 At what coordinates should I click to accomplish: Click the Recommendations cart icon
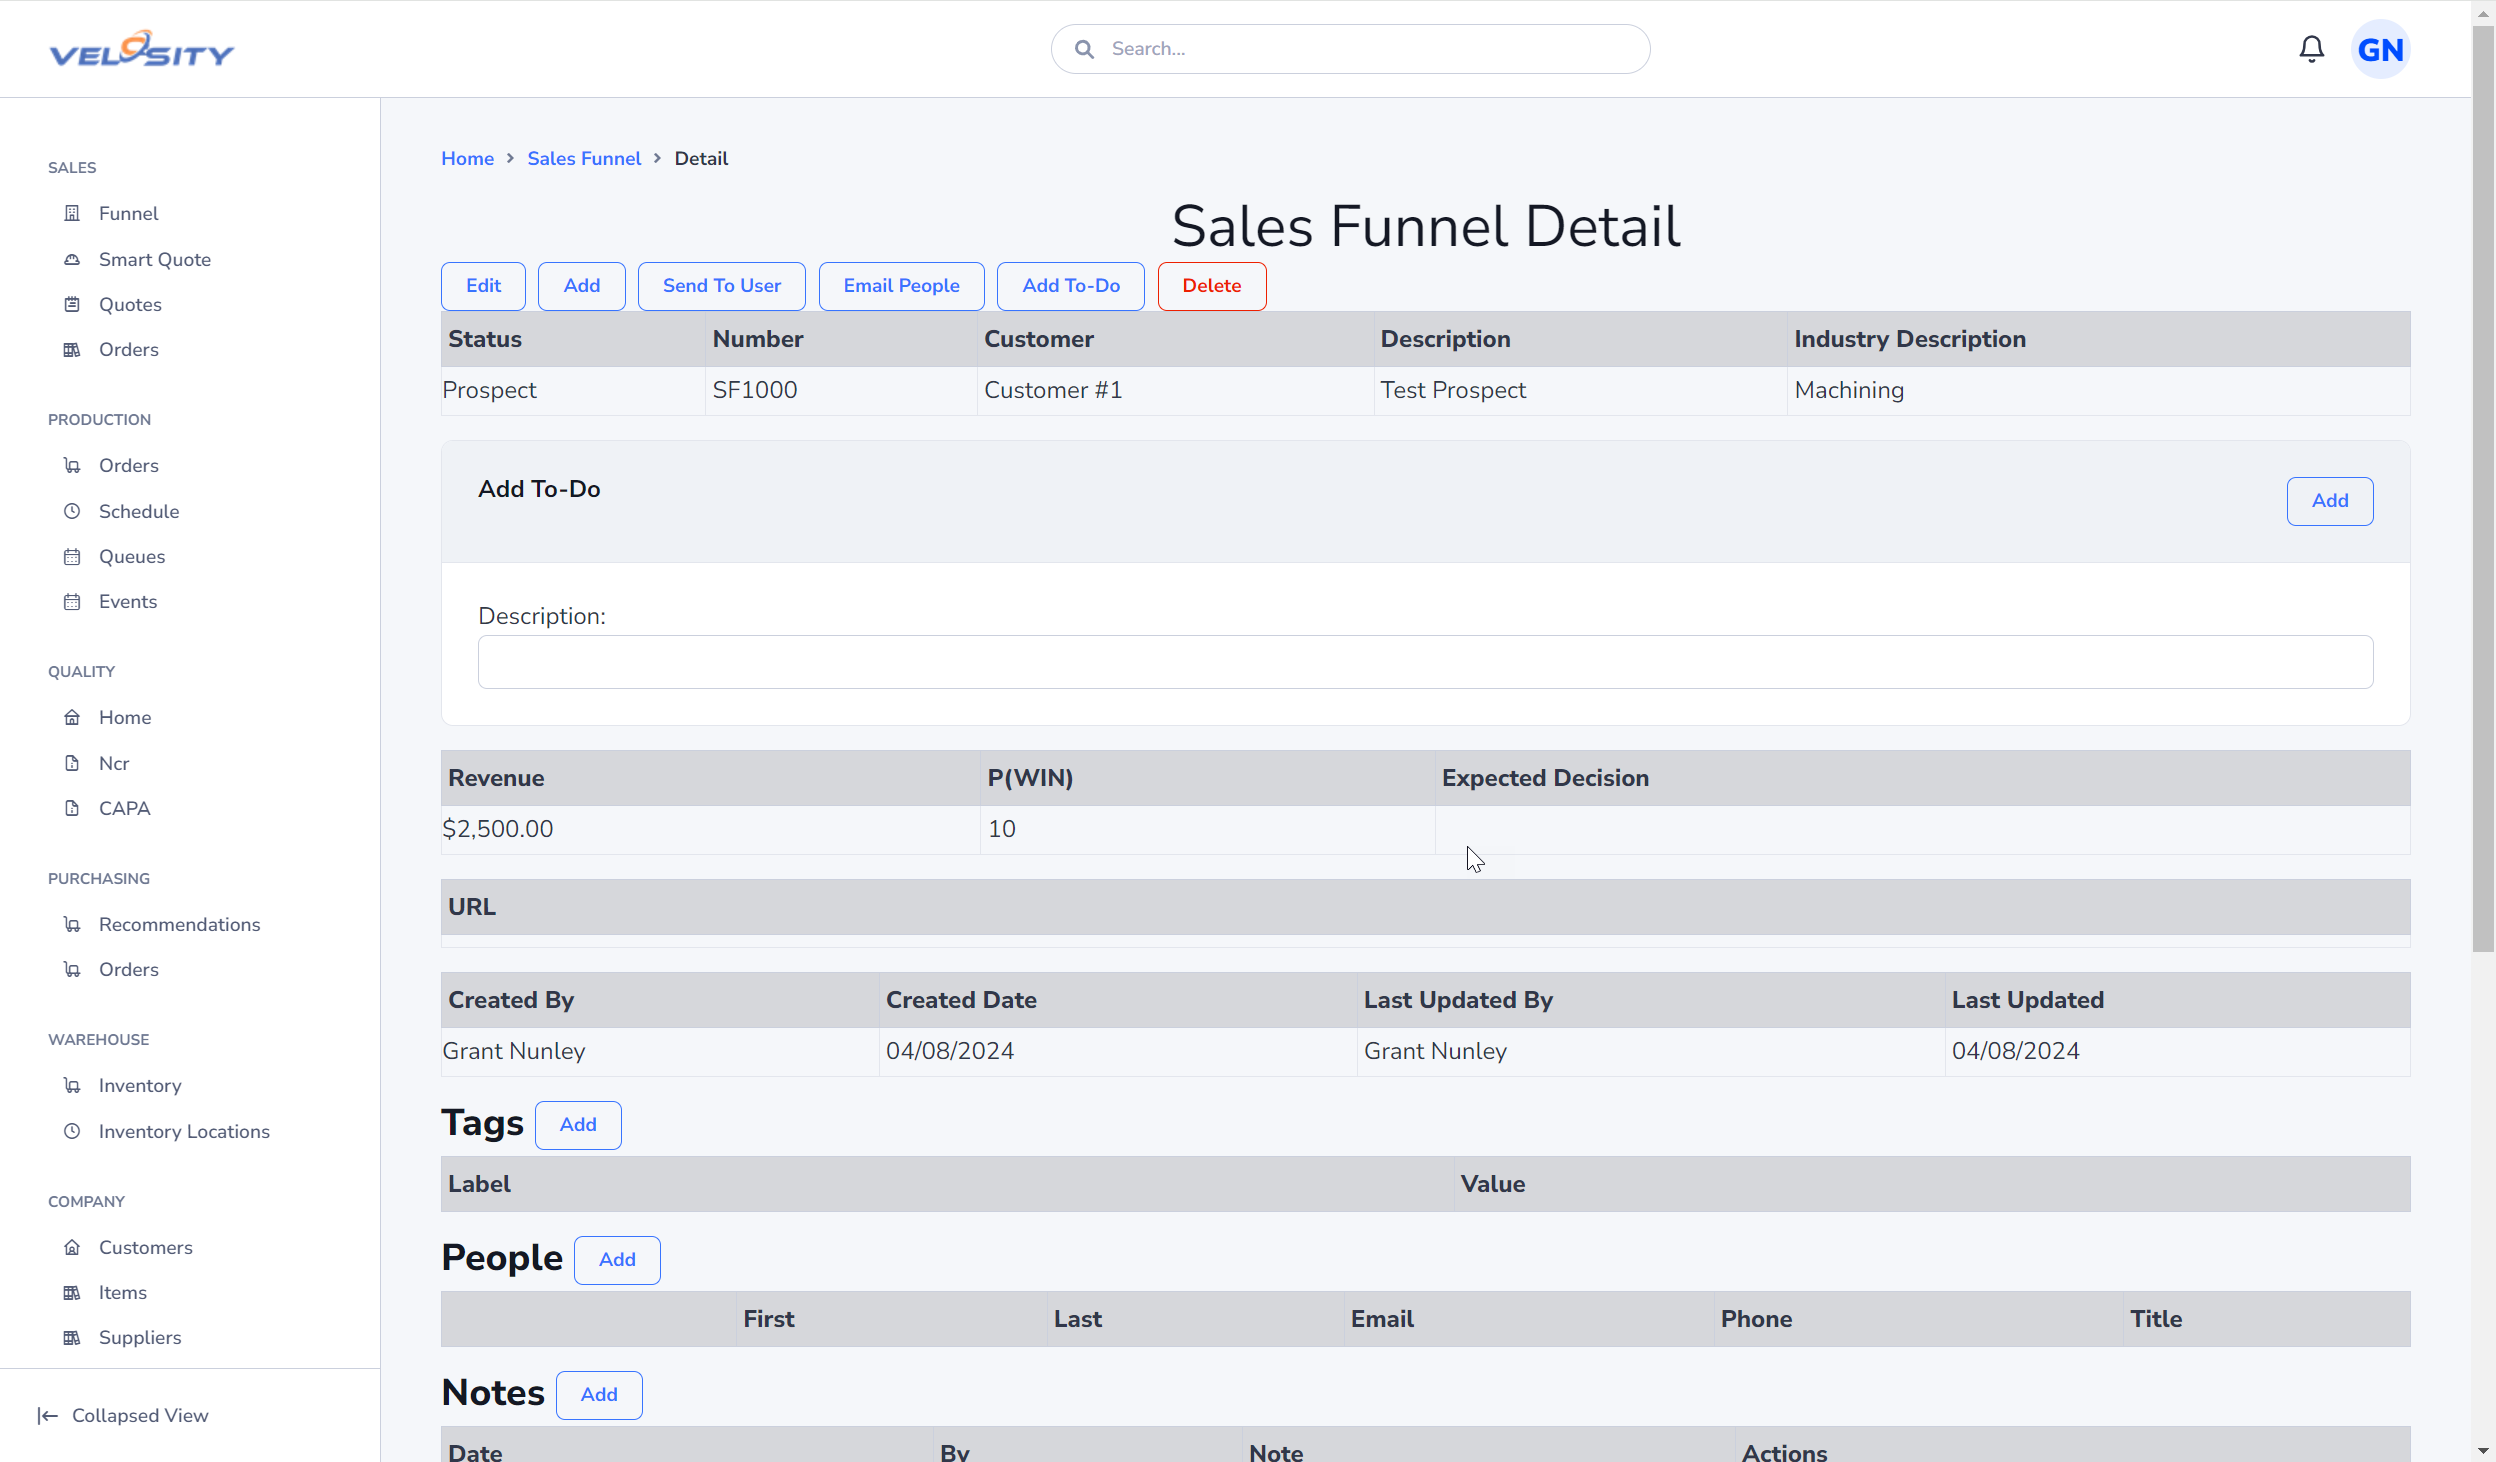click(x=72, y=924)
